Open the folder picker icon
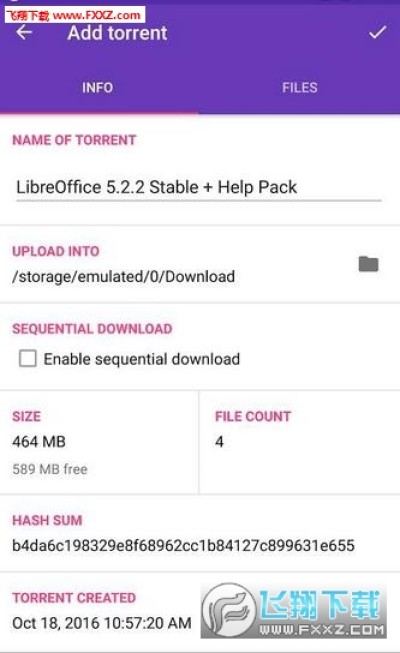This screenshot has height=653, width=400. click(368, 264)
